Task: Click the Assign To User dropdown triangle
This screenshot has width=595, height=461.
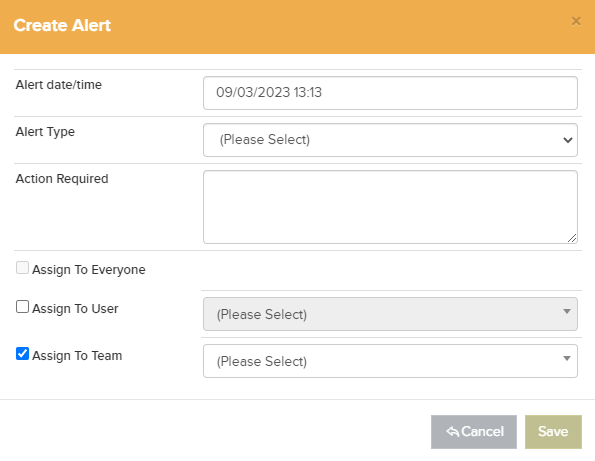Action: pyautogui.click(x=567, y=312)
